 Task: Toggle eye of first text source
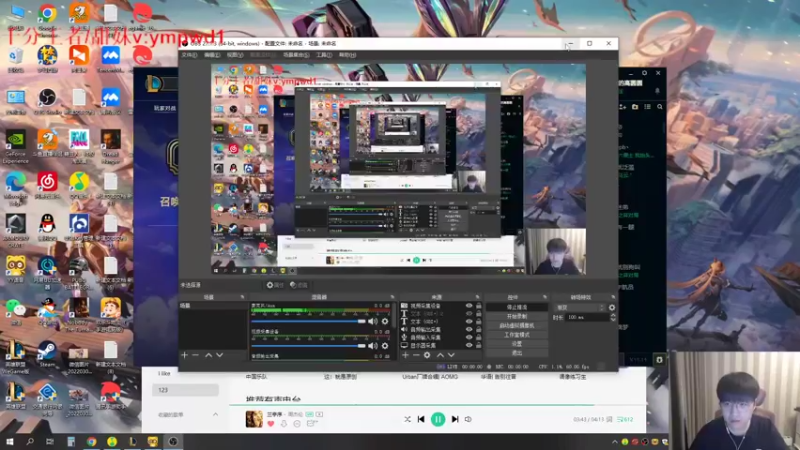point(469,314)
